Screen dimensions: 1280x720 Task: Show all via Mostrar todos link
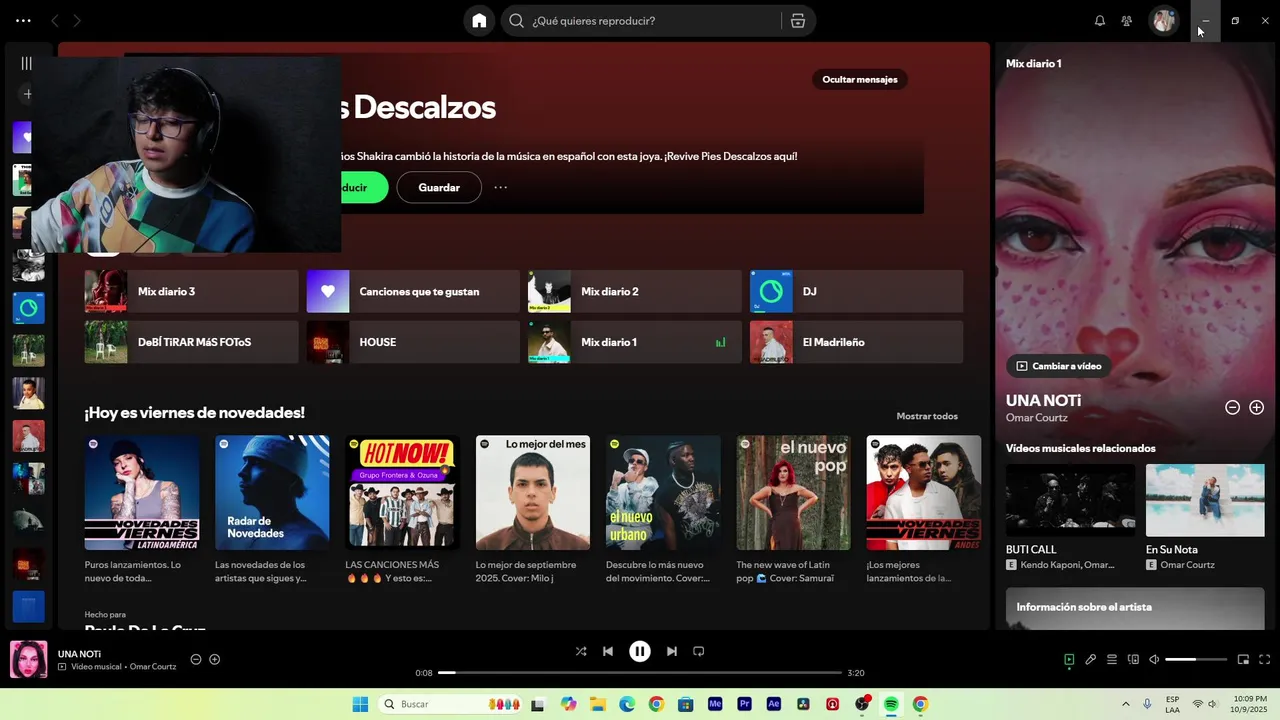[x=927, y=416]
